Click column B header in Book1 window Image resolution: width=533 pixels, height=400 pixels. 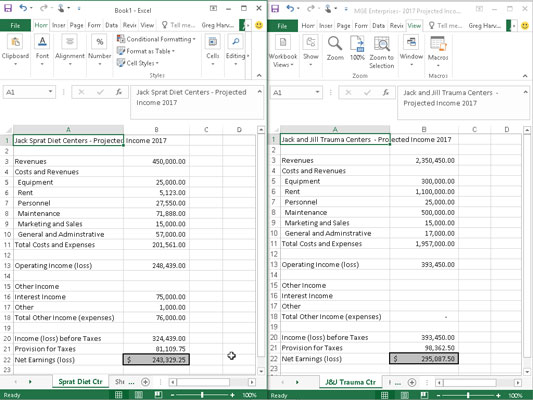tap(156, 129)
